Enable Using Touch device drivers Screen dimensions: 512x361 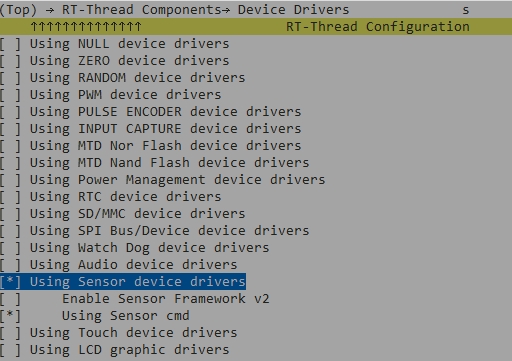[x=119, y=333]
